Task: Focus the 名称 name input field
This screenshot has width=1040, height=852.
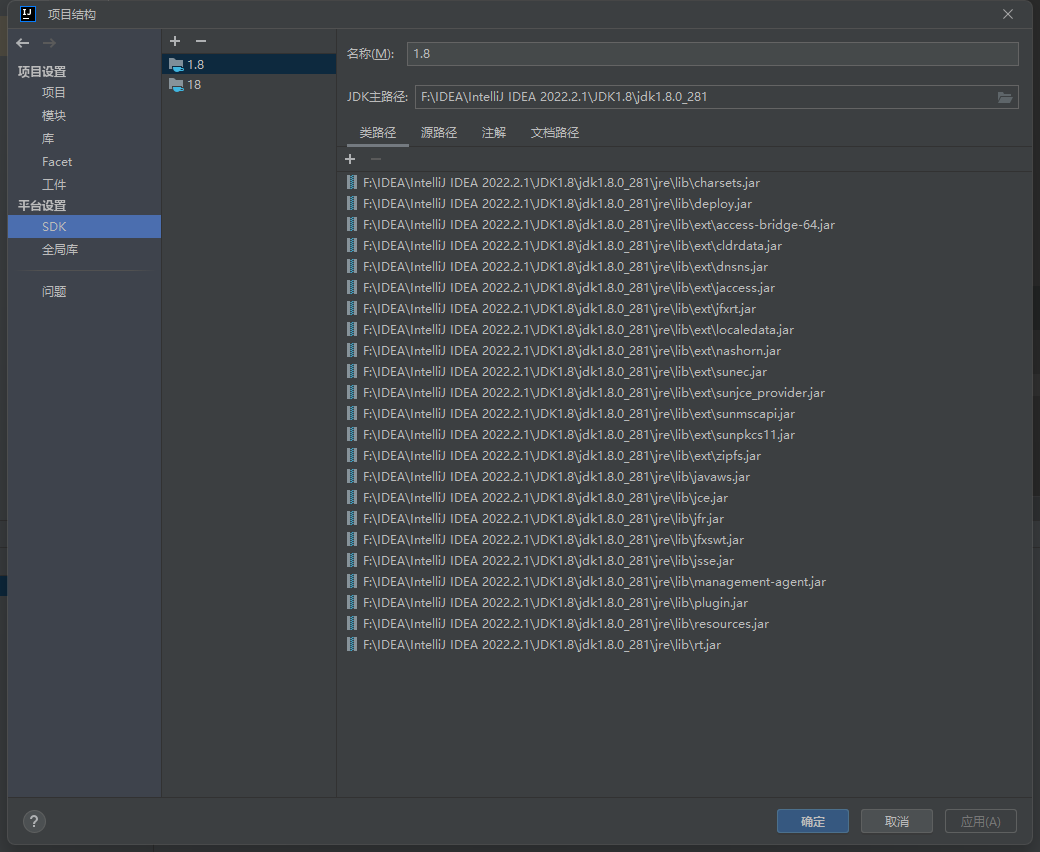Action: (712, 54)
